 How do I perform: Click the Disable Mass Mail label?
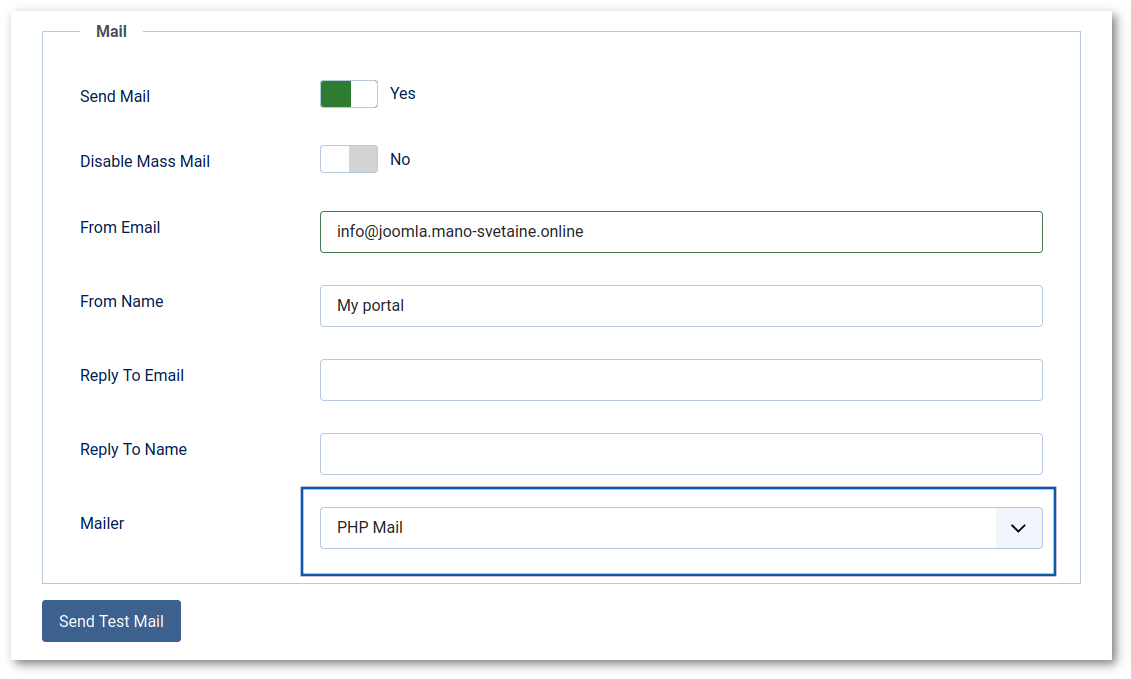[145, 162]
